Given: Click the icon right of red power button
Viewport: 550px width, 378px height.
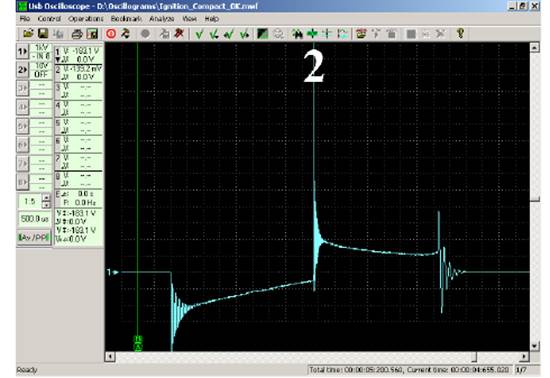Looking at the screenshot, I should (125, 34).
